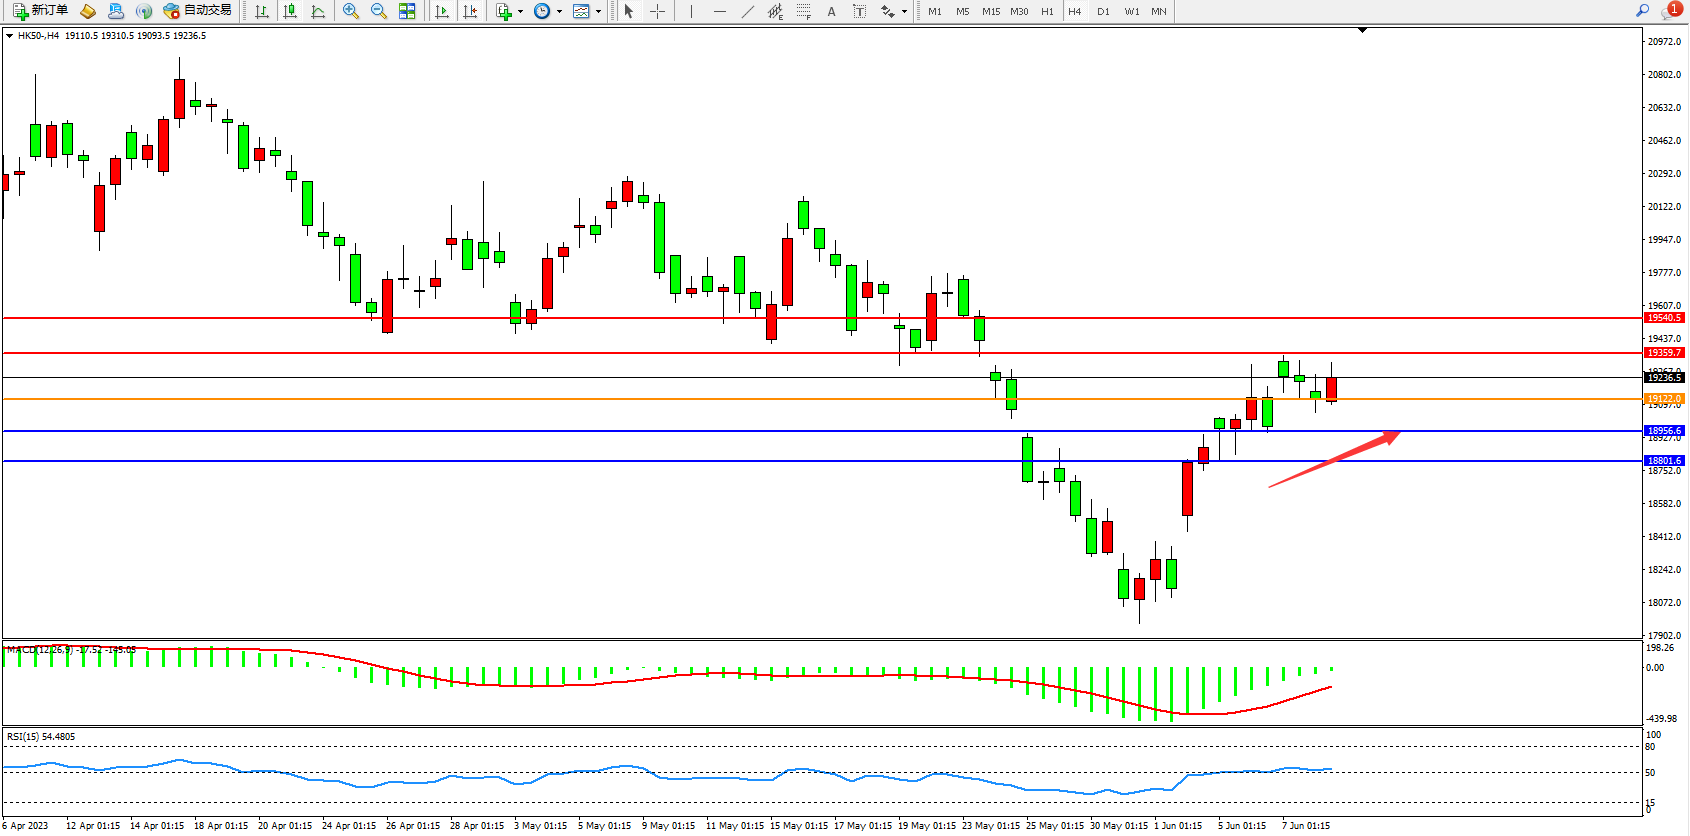Zoom out of the chart
The height and width of the screenshot is (836, 1690).
coord(379,11)
